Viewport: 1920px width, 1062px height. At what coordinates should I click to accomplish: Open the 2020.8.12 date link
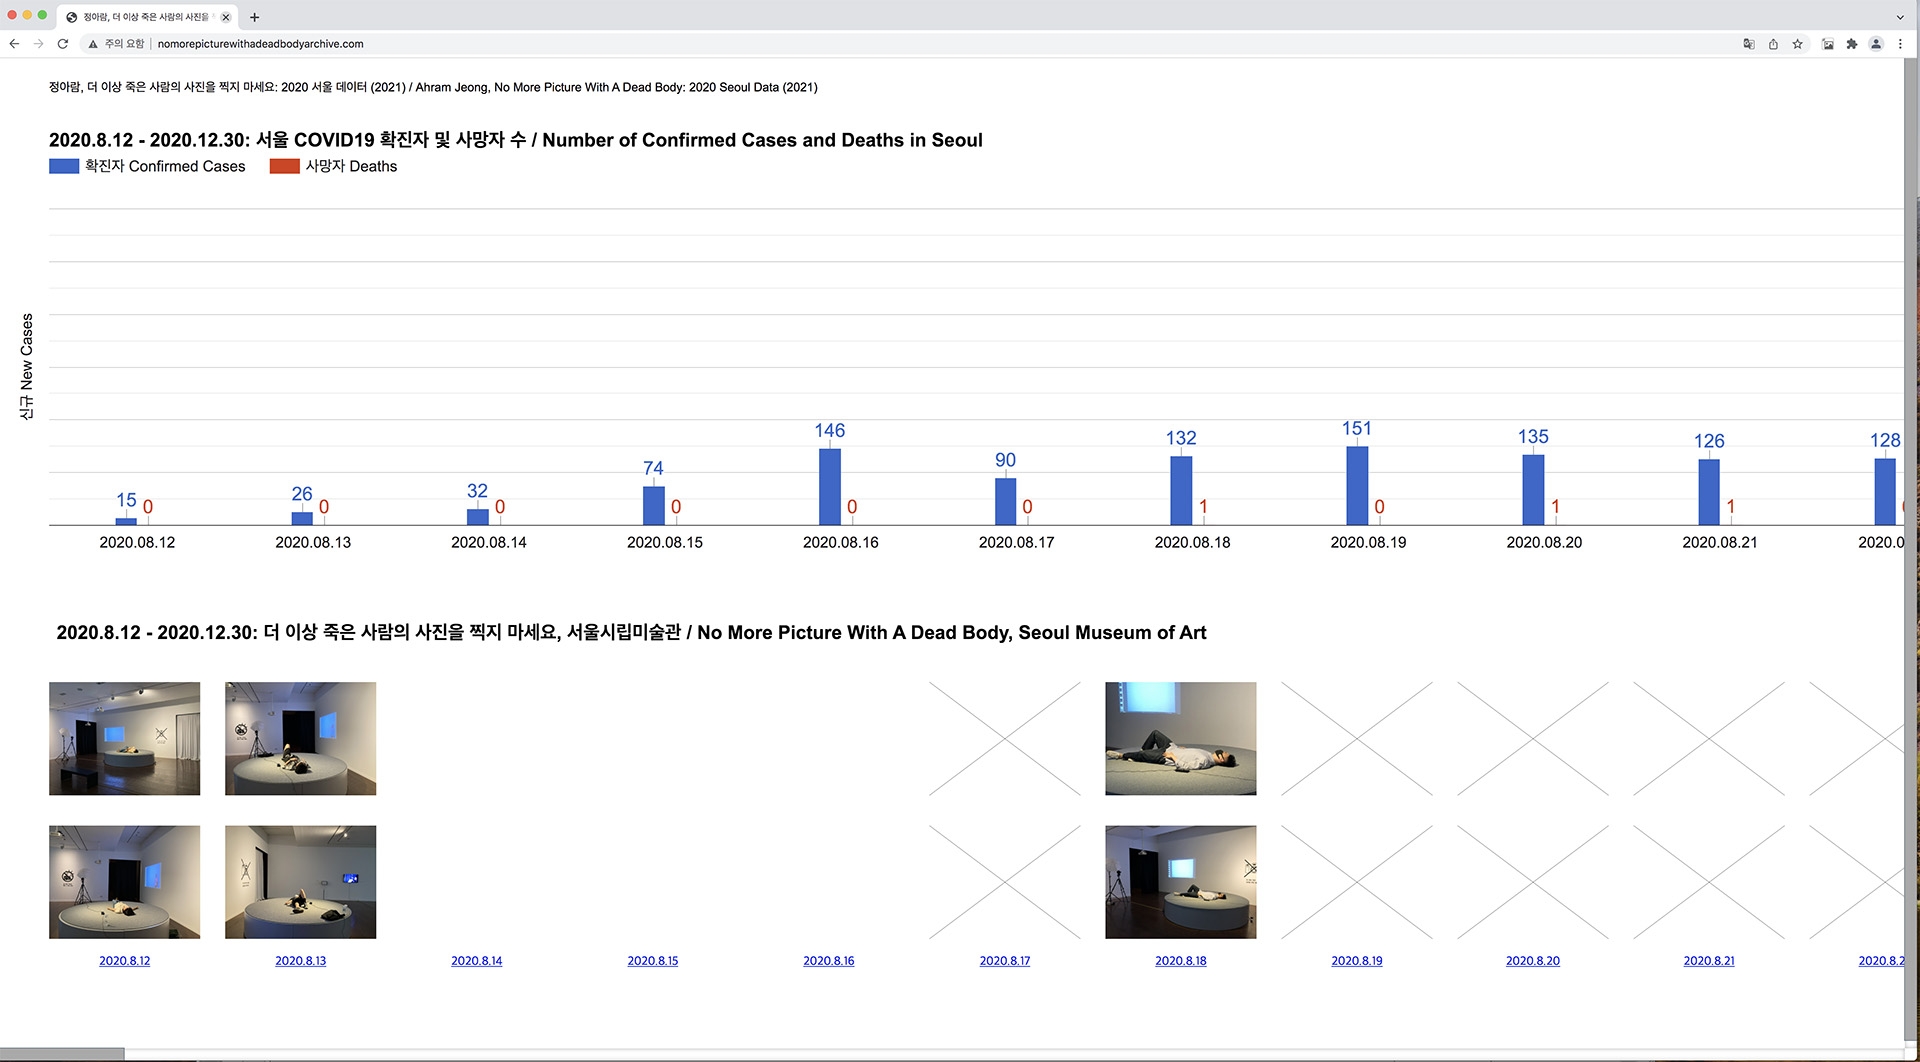pos(124,961)
